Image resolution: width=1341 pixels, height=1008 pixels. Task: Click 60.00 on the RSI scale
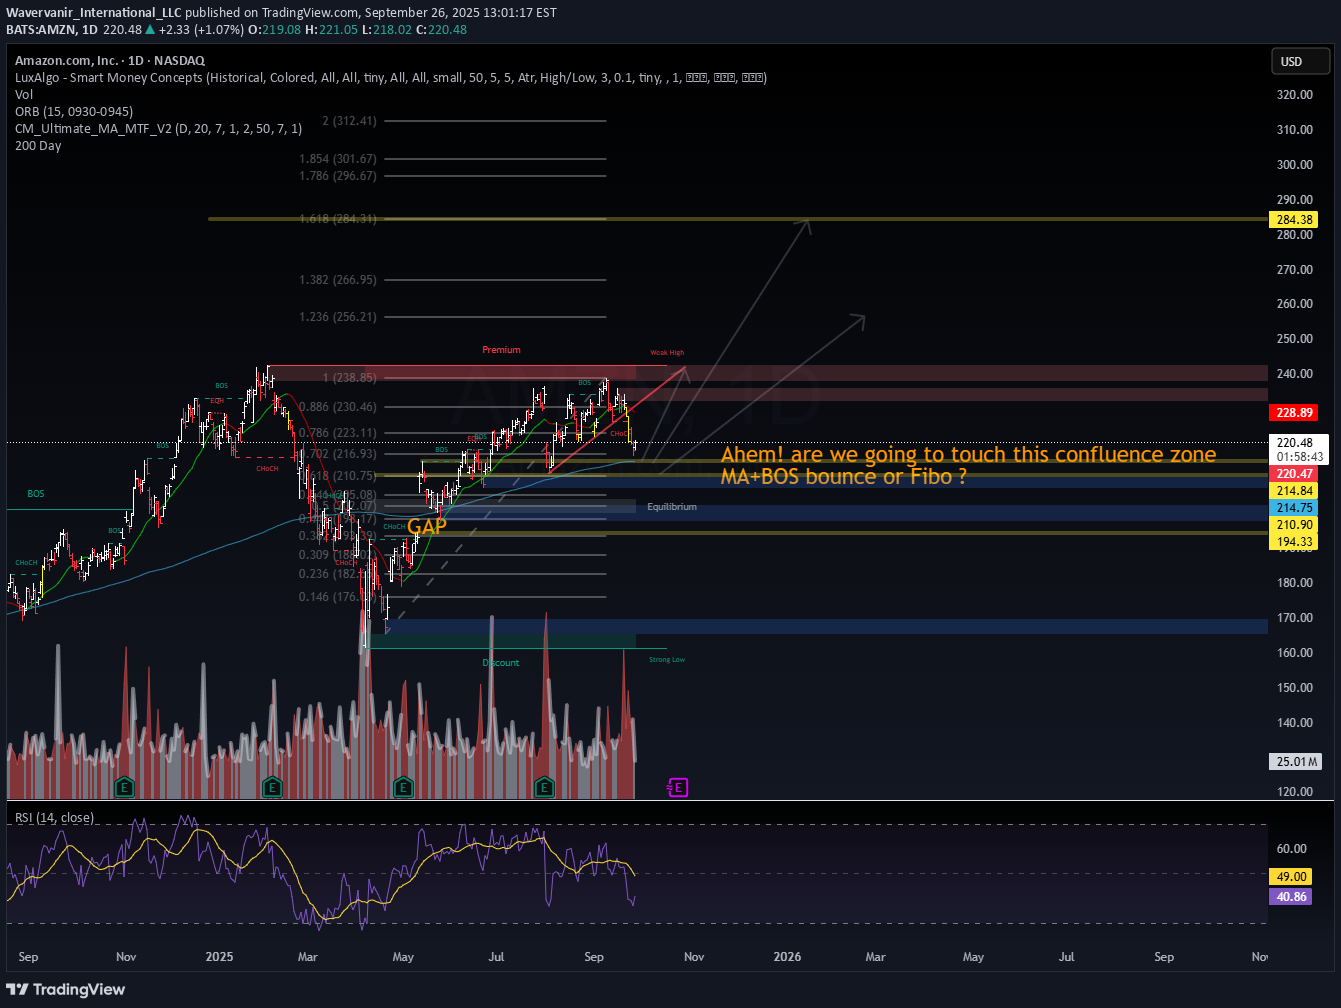click(x=1291, y=848)
